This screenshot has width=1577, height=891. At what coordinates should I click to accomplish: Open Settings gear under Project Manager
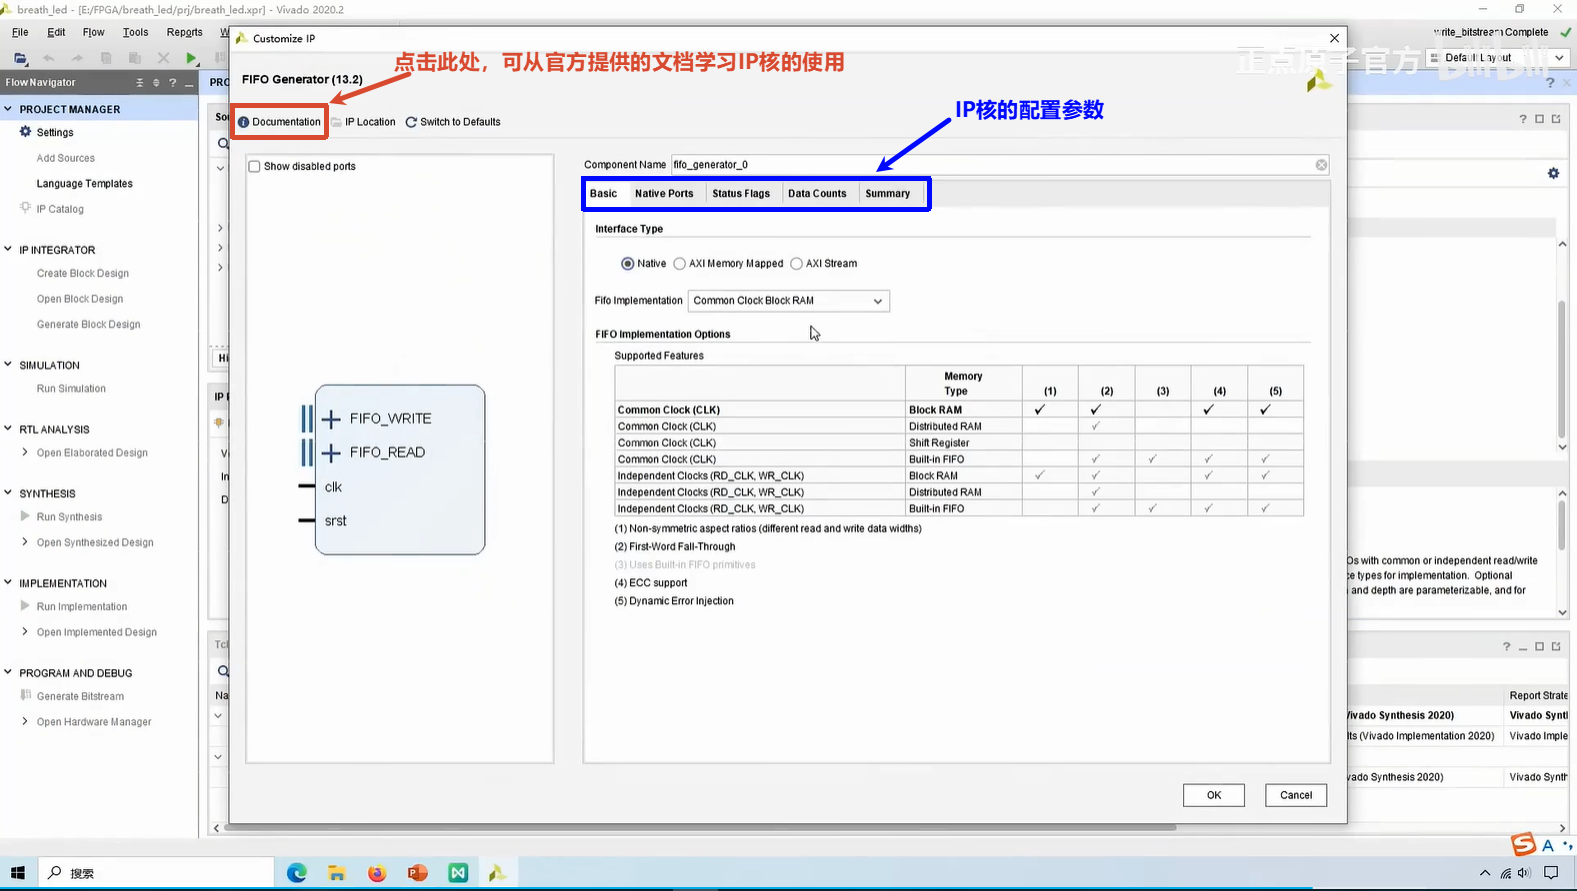tap(47, 132)
